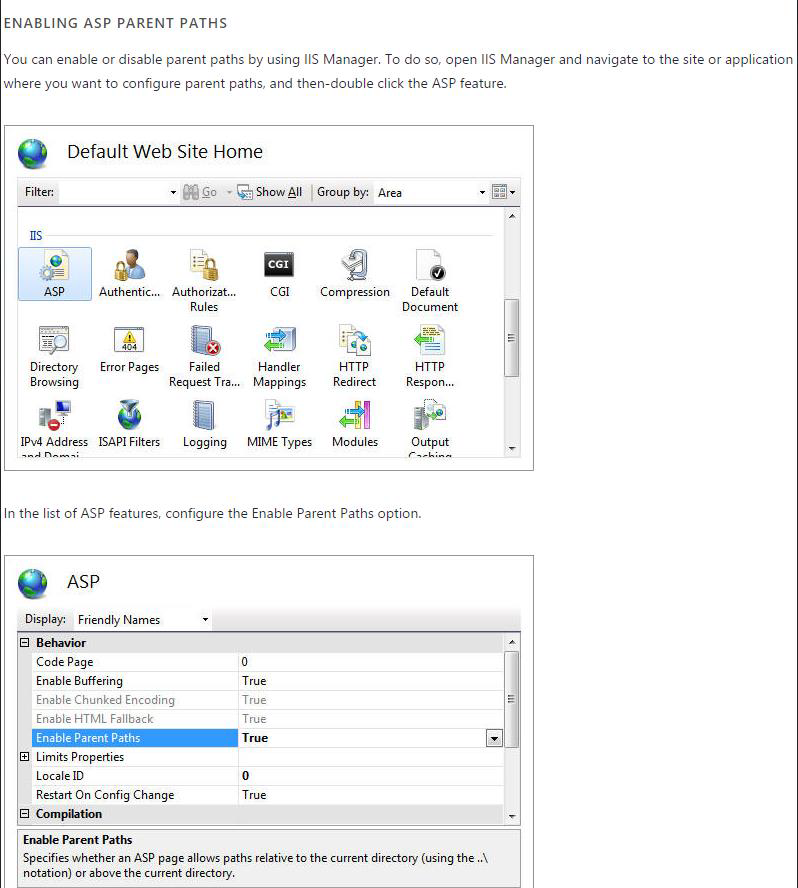Open the Display Friendly Names dropdown
The height and width of the screenshot is (888, 798).
coord(143,620)
